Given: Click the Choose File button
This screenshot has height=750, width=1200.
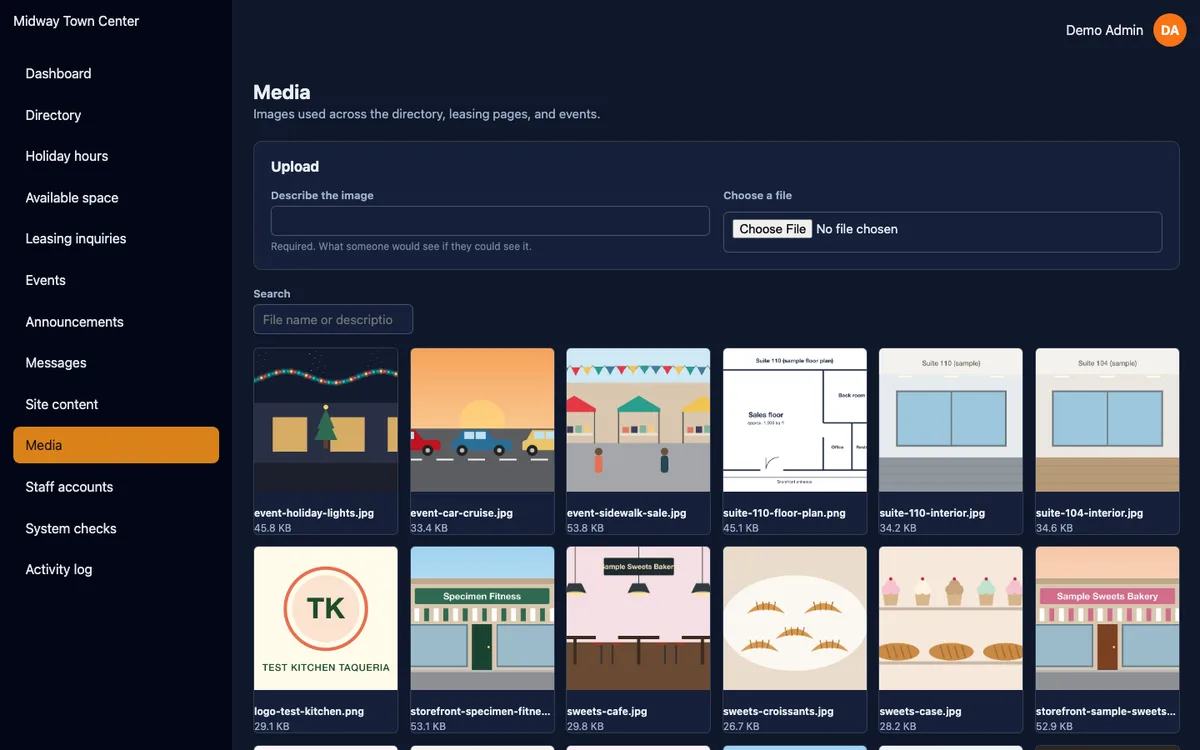Looking at the screenshot, I should [772, 229].
